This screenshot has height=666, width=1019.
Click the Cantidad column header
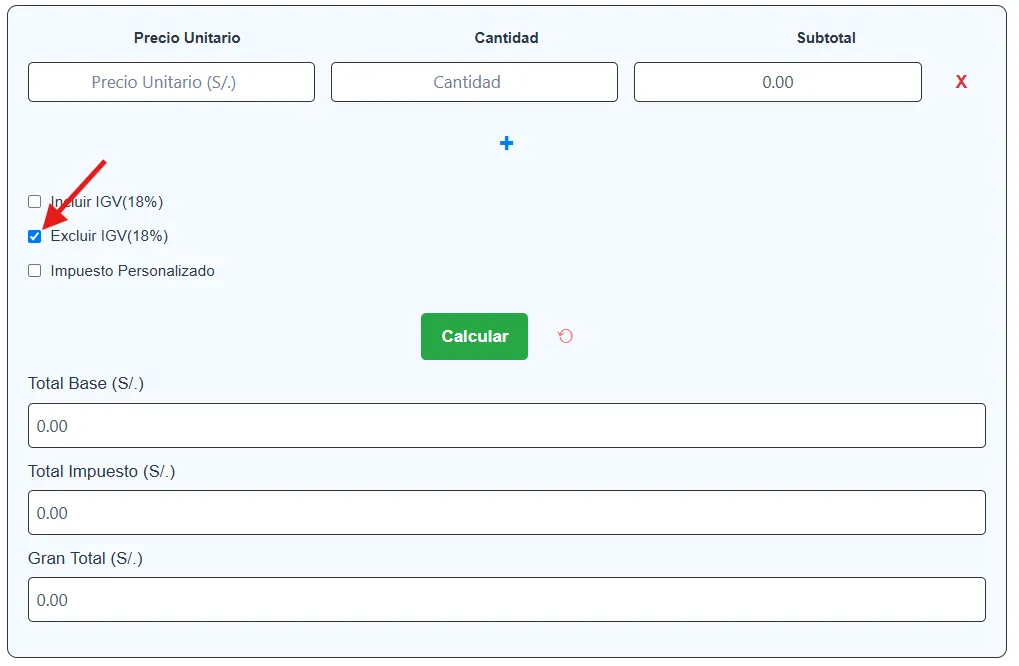coord(506,38)
